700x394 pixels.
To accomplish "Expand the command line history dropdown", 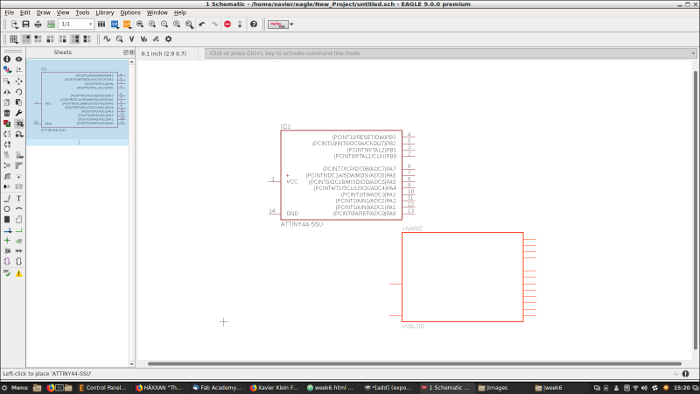I will point(693,53).
